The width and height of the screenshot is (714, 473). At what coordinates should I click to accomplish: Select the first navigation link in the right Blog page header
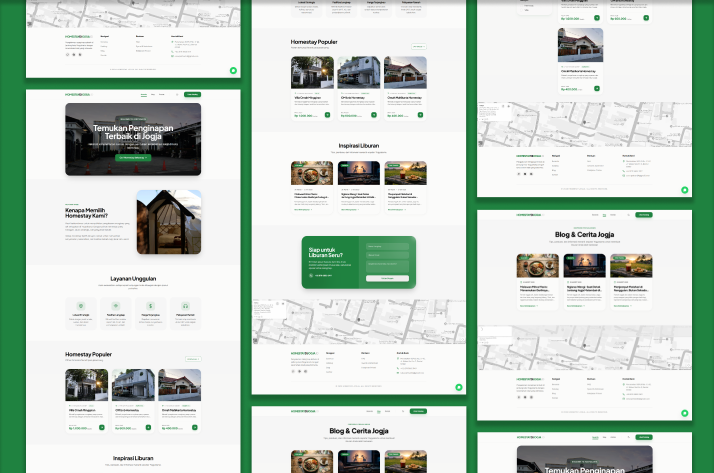(594, 214)
